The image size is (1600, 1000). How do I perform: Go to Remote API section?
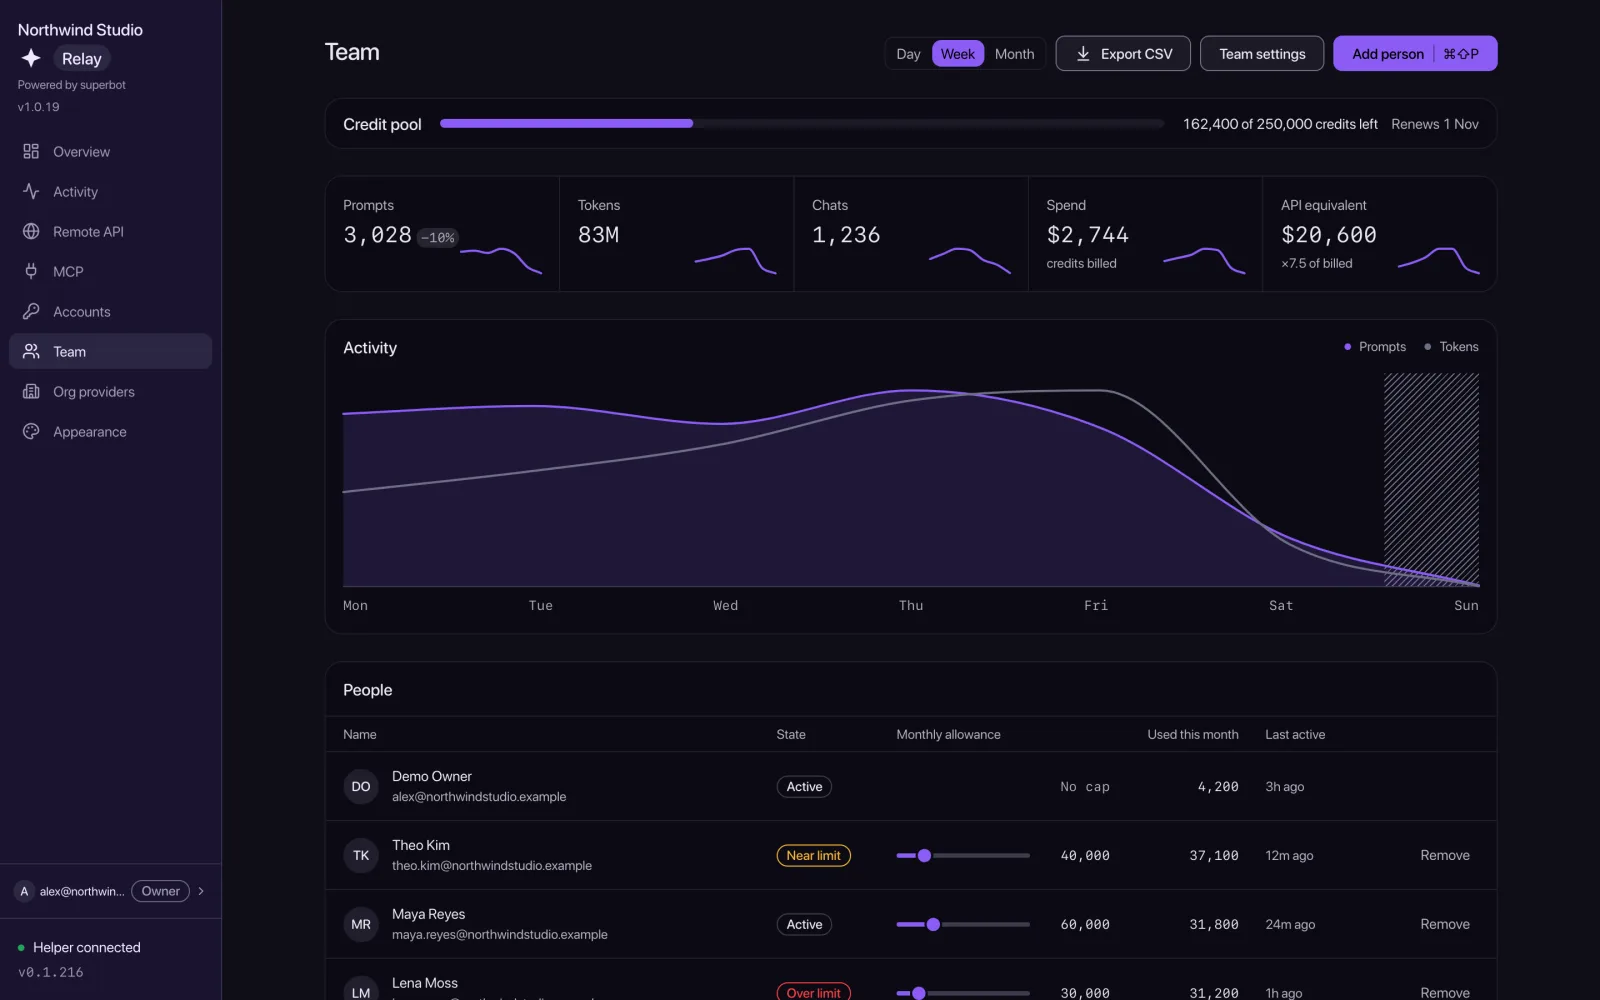click(110, 231)
